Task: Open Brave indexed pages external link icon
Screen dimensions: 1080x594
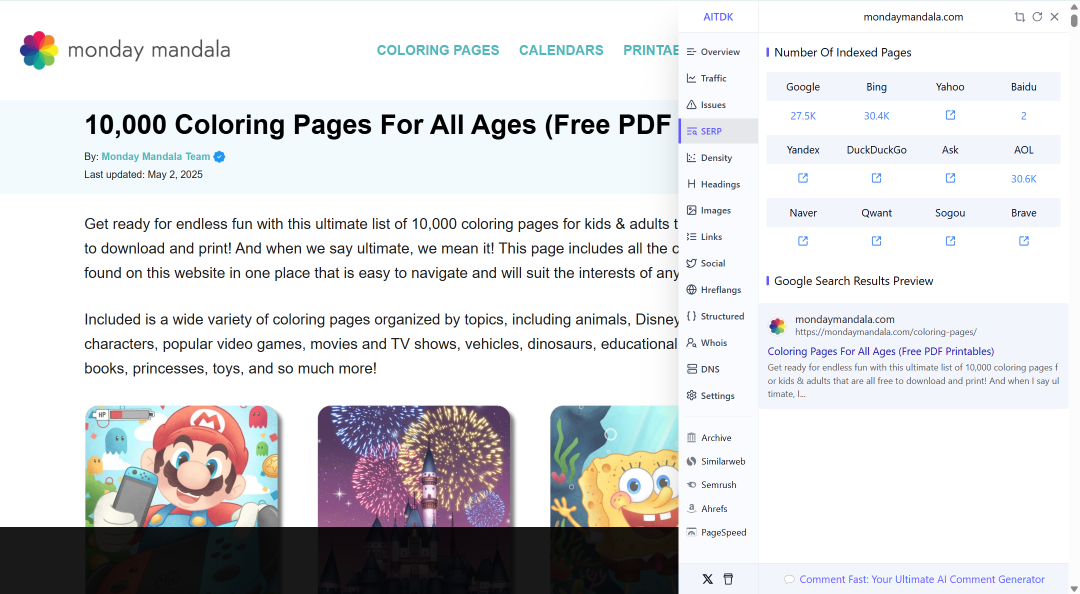Action: click(1024, 240)
